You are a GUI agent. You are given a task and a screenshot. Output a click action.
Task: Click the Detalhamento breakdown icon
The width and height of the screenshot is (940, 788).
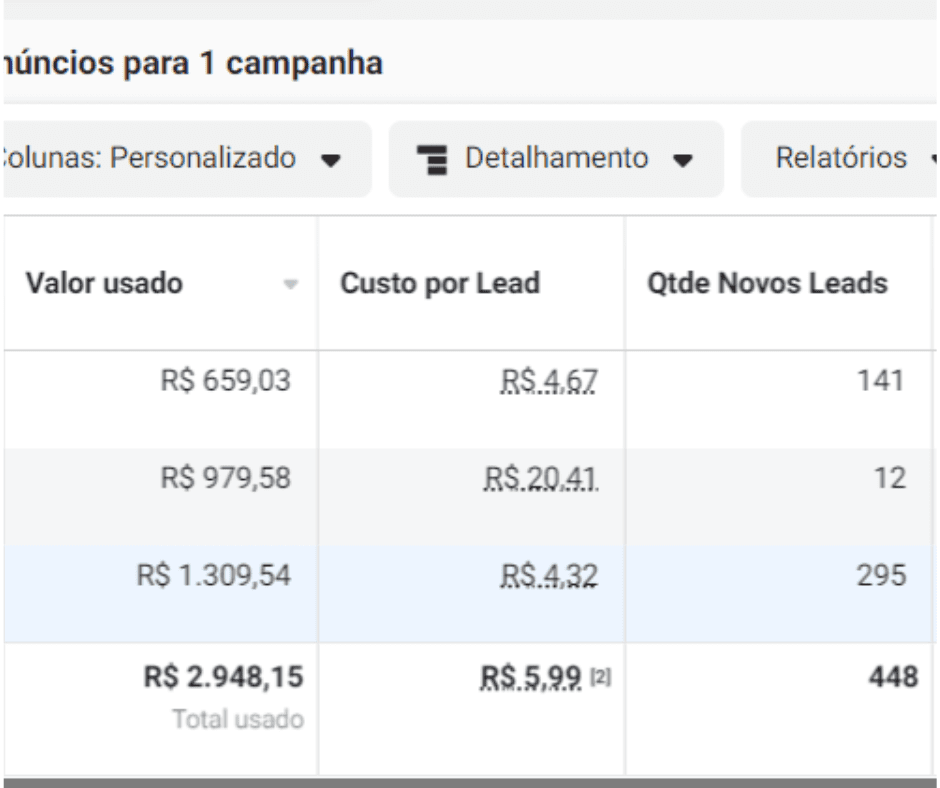pos(432,160)
